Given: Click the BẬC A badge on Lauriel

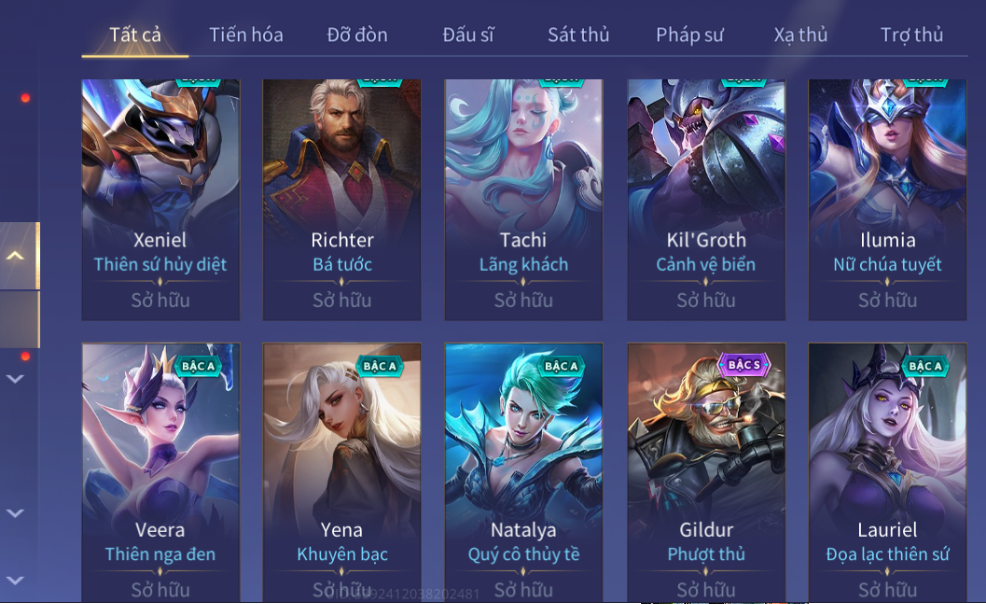Looking at the screenshot, I should click(x=925, y=366).
